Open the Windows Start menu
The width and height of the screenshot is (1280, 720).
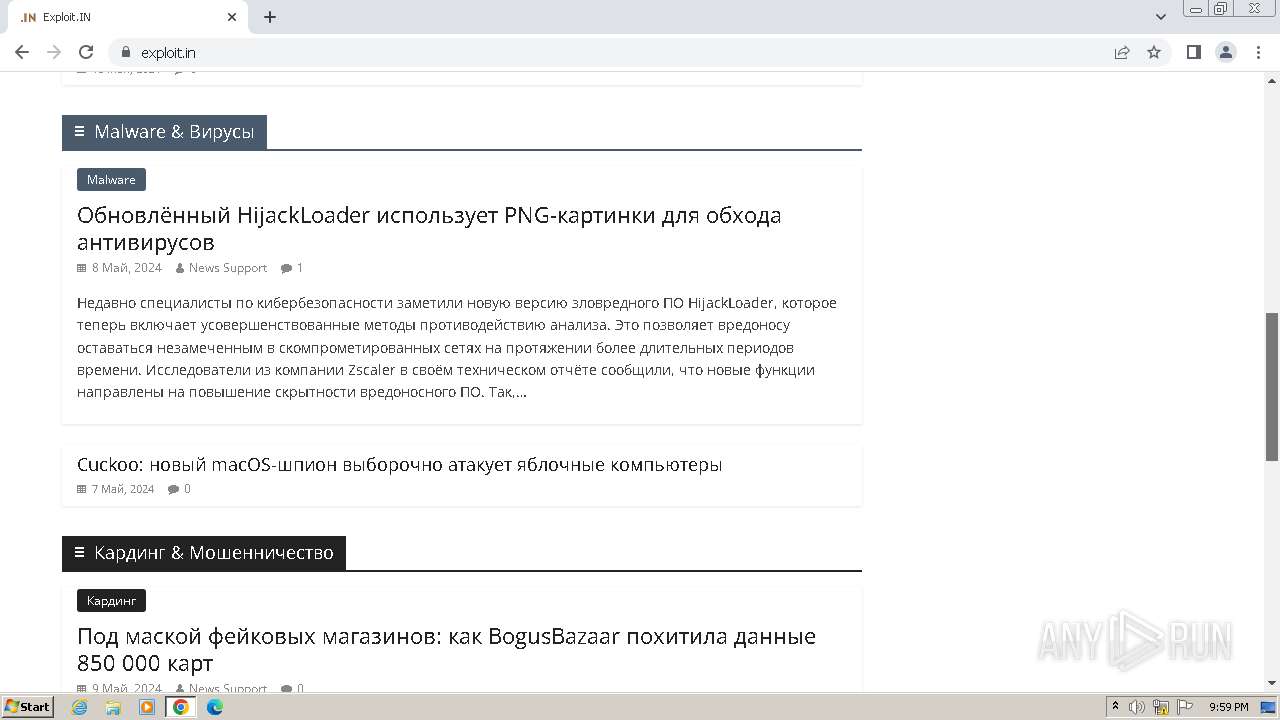pos(27,707)
